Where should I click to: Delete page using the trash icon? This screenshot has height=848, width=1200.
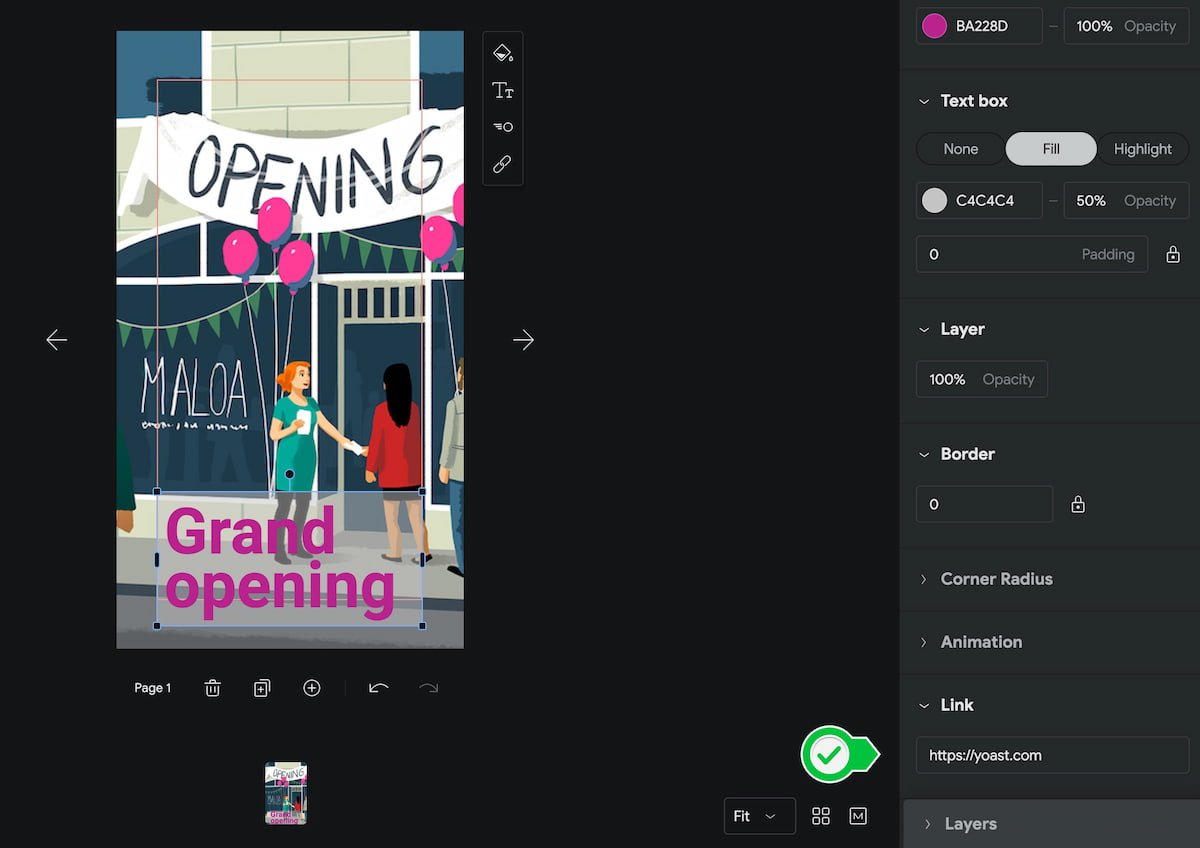click(212, 688)
